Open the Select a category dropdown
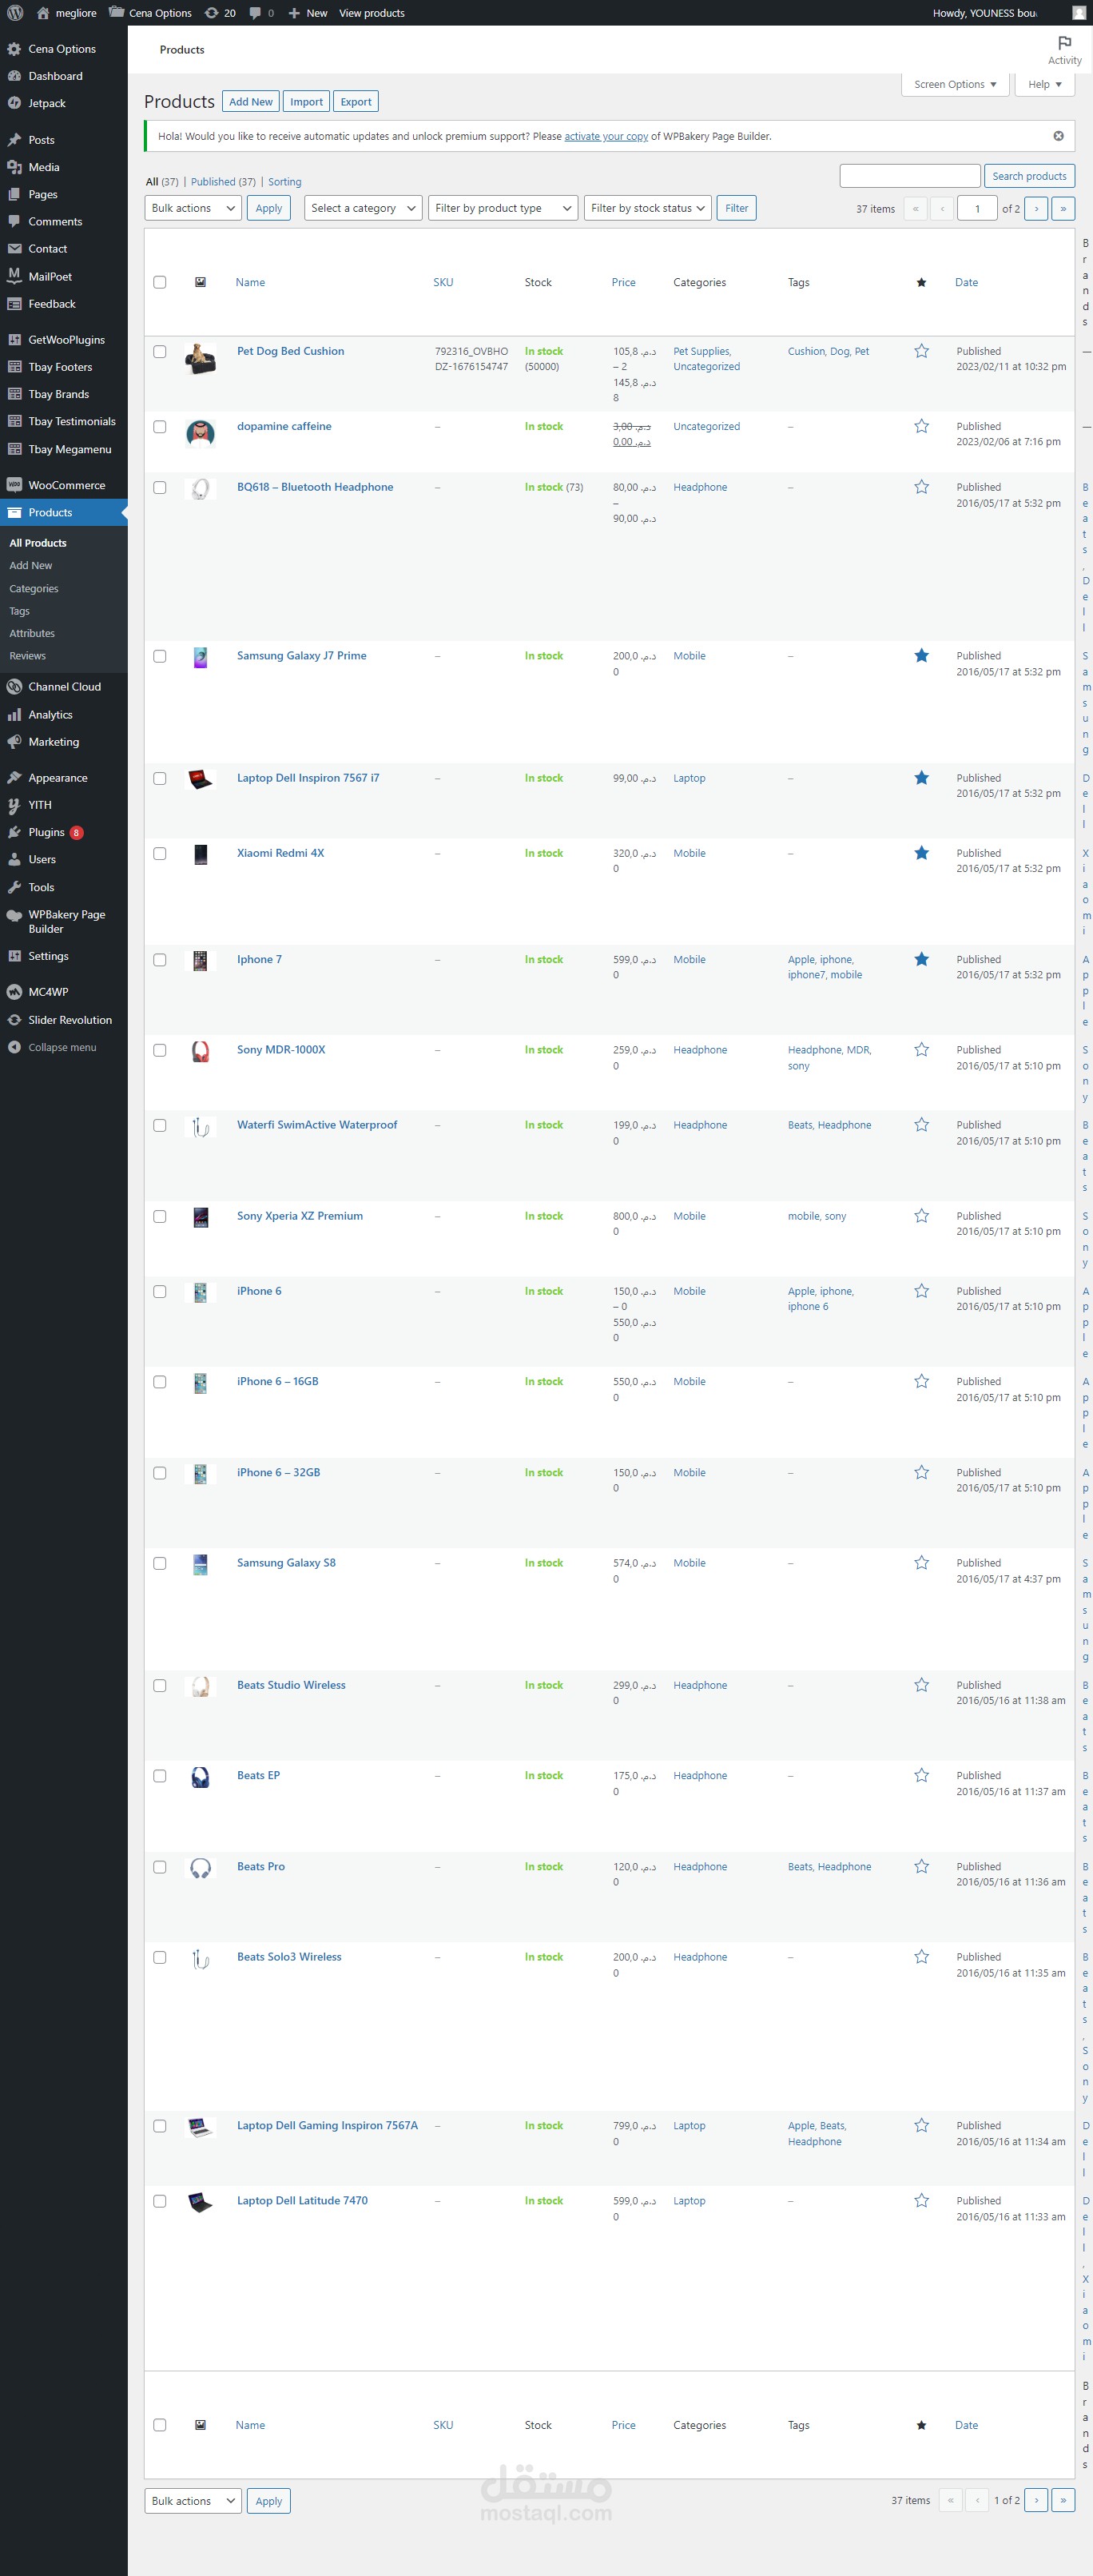1093x2576 pixels. [x=363, y=208]
